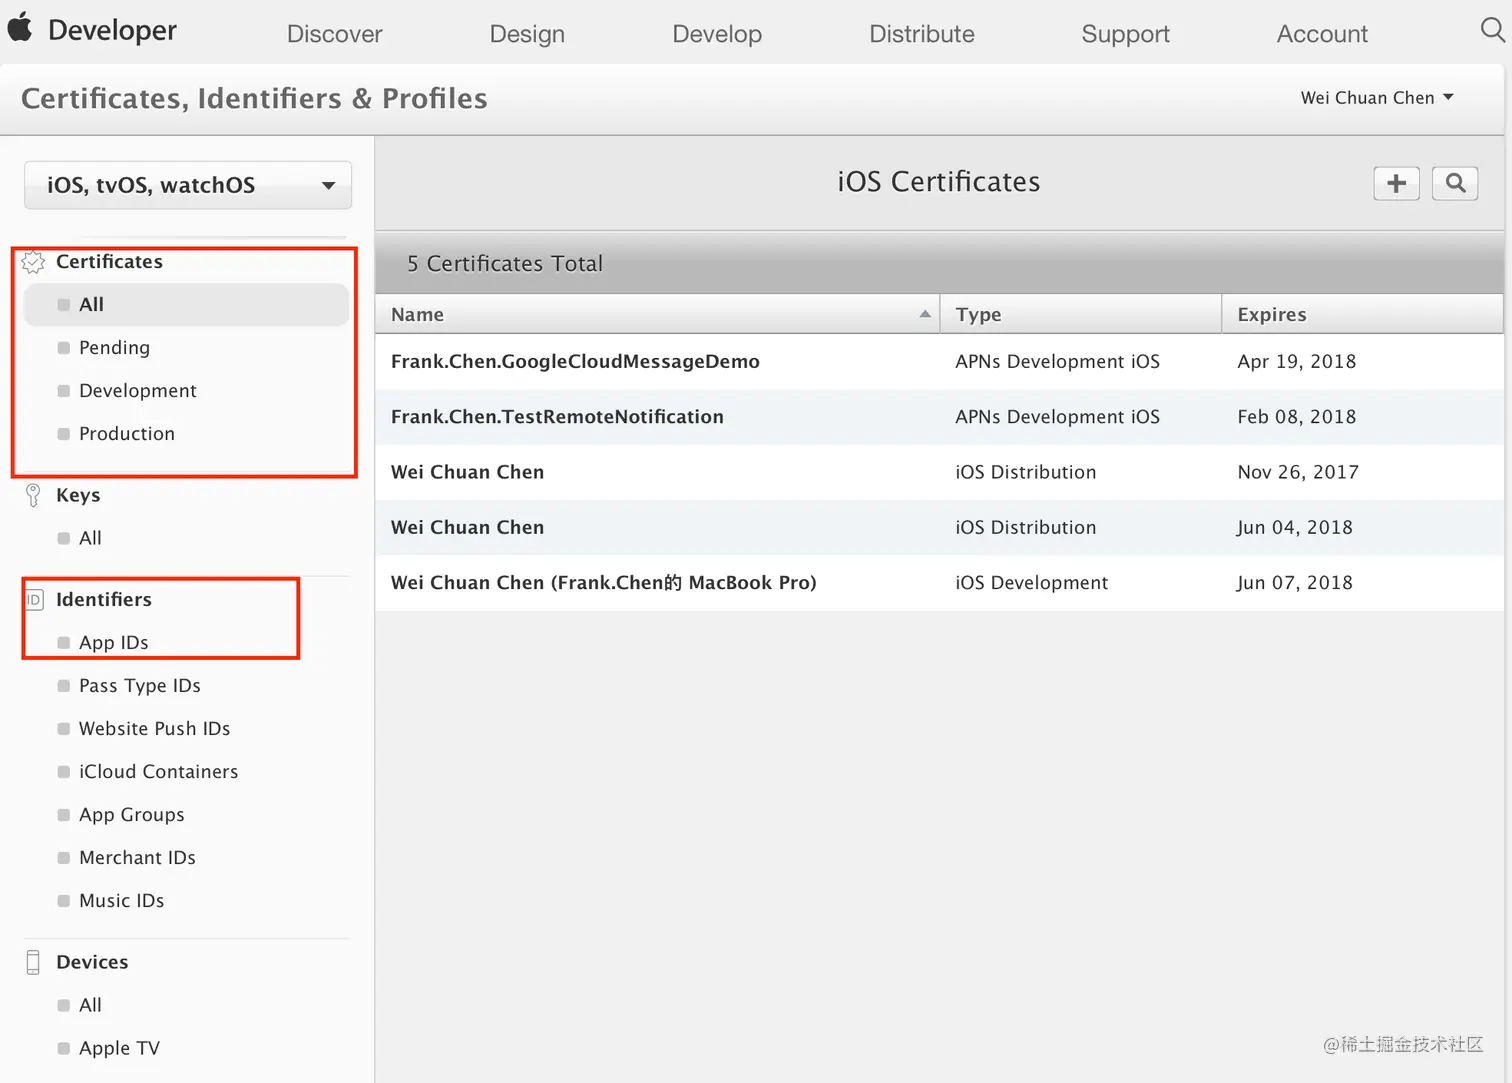Sort table by Expires column header

[x=1362, y=314]
